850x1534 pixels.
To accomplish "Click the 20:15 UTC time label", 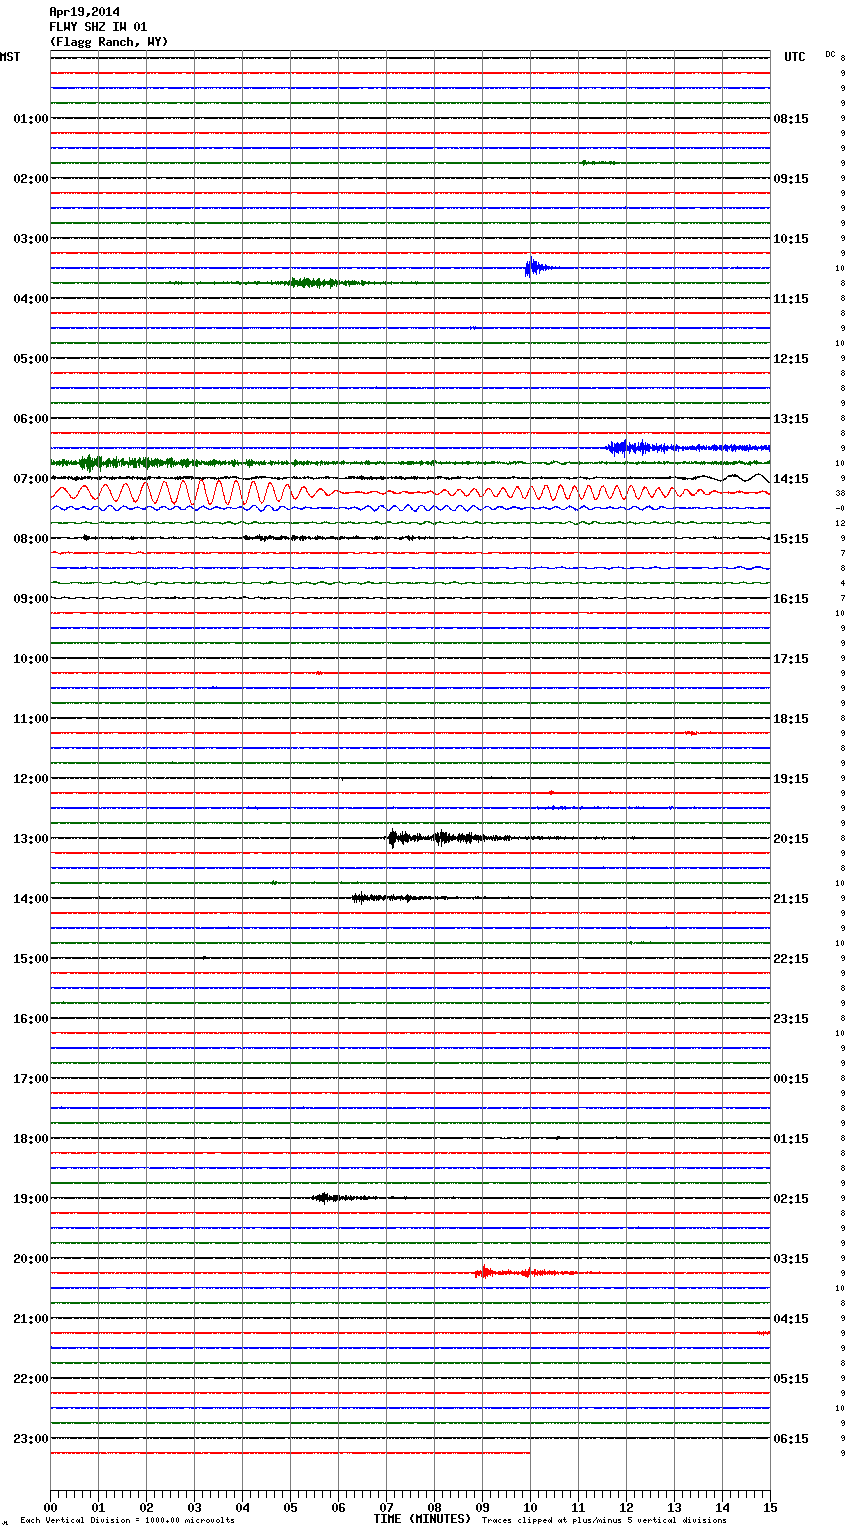I will pyautogui.click(x=791, y=839).
